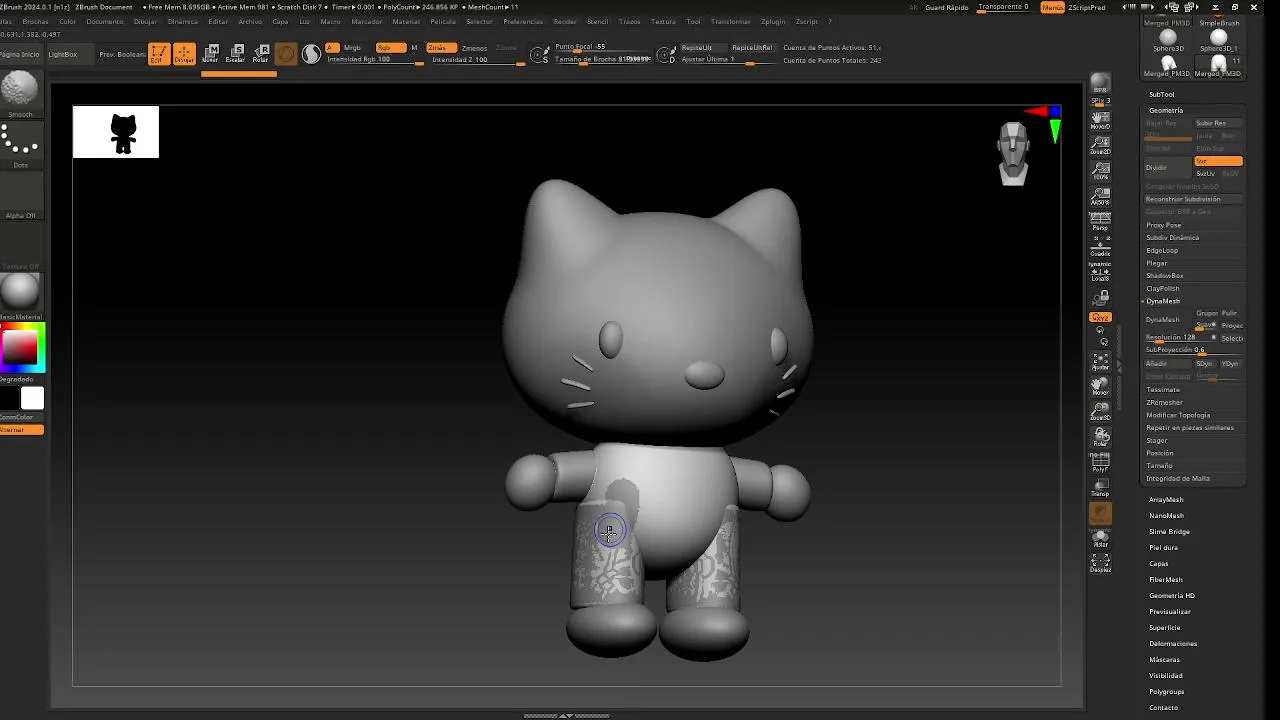Toggle the Menús button
Viewport: 1280px width, 720px height.
1052,7
